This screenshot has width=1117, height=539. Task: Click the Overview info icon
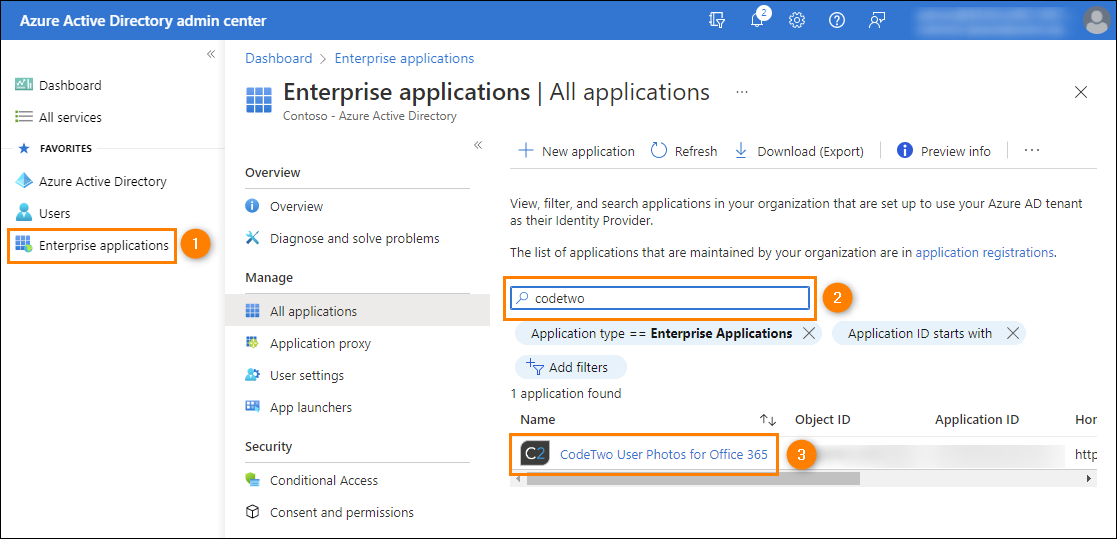point(252,206)
